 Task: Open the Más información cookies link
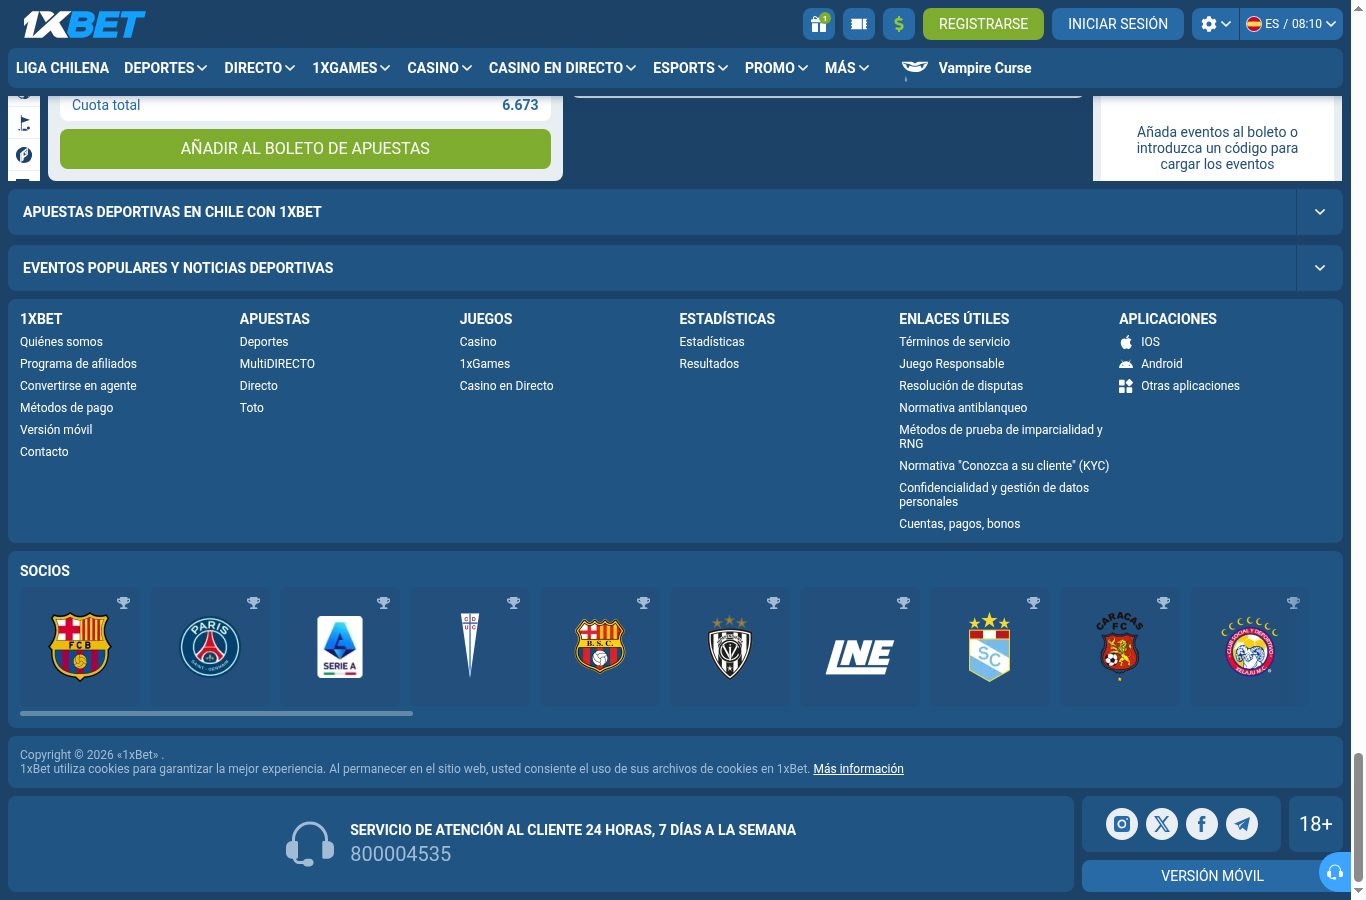[858, 769]
